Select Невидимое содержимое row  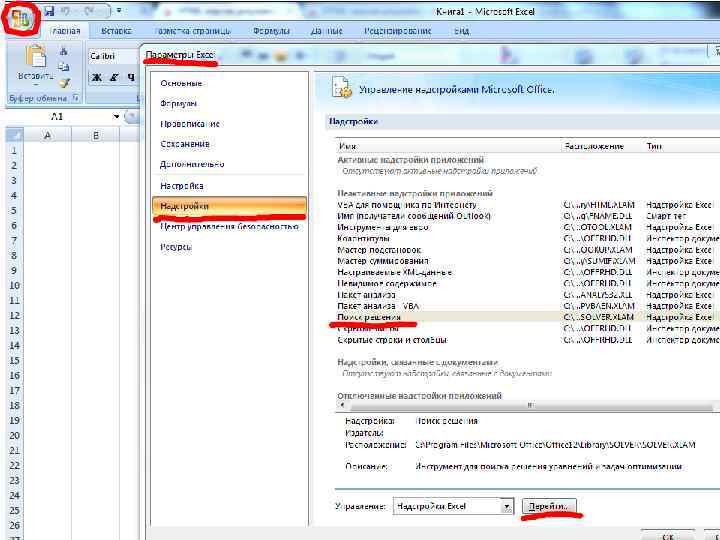[x=528, y=284]
